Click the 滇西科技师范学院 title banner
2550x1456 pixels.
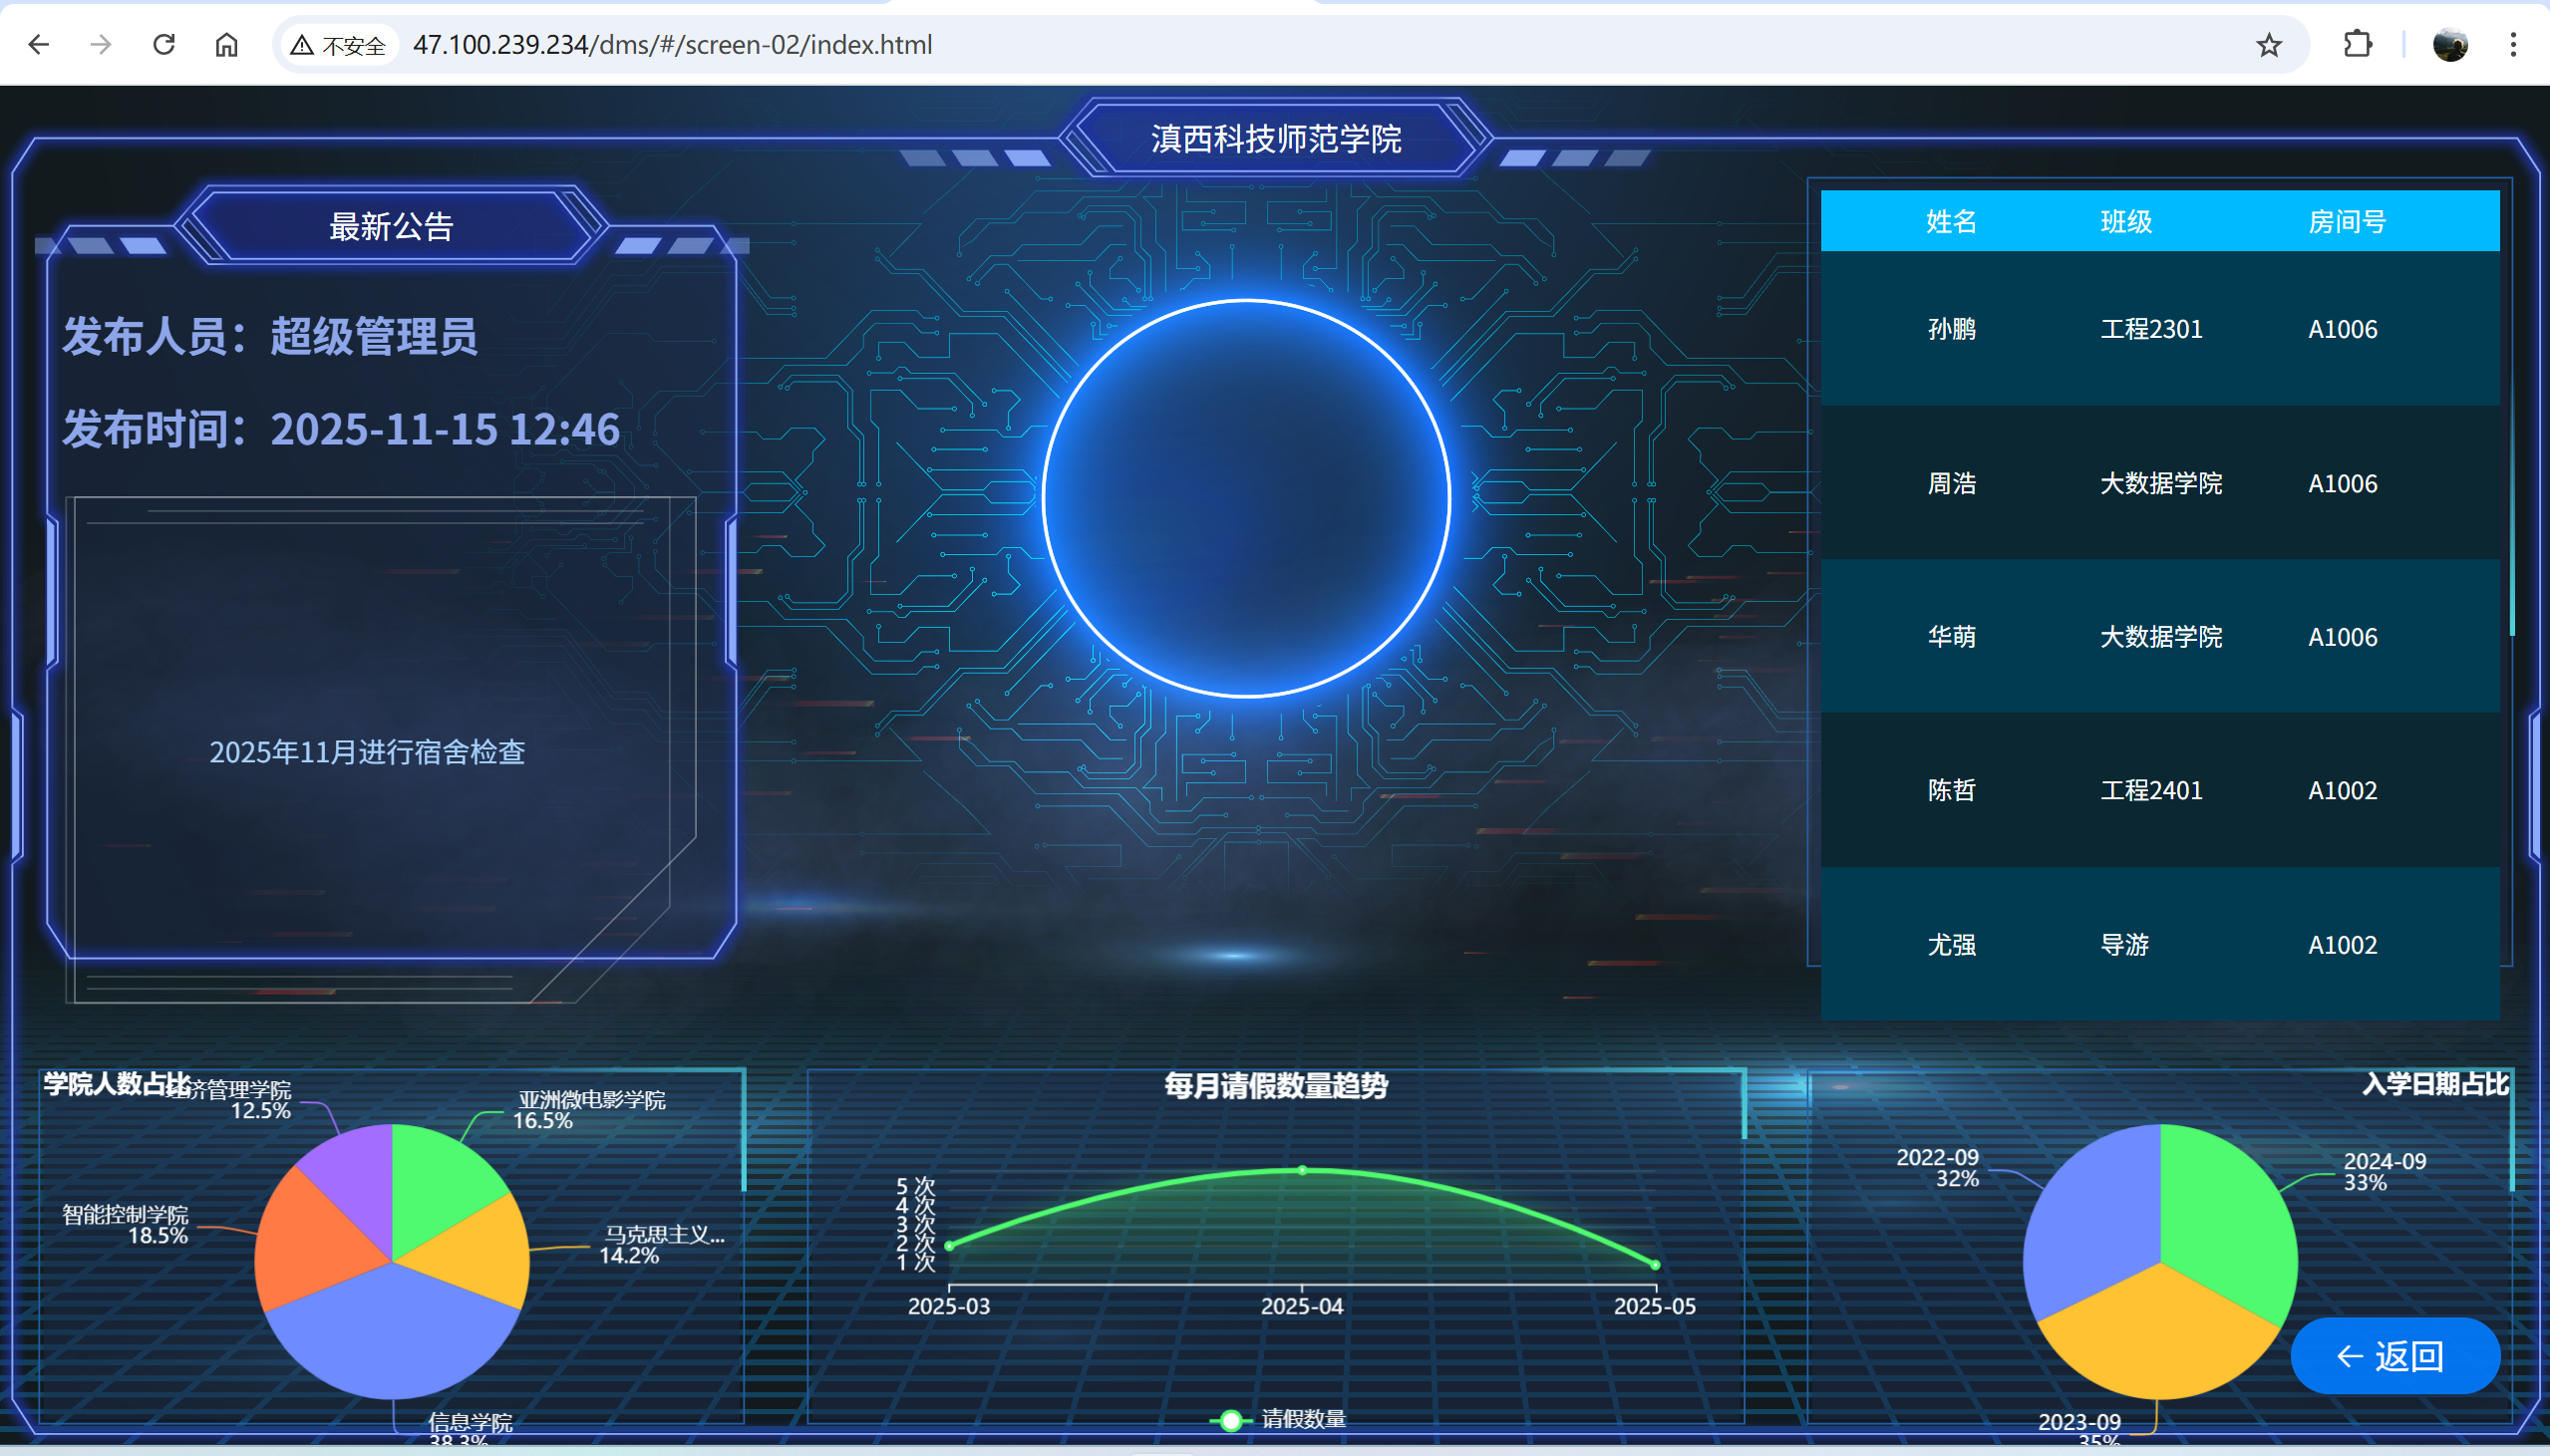[1275, 138]
